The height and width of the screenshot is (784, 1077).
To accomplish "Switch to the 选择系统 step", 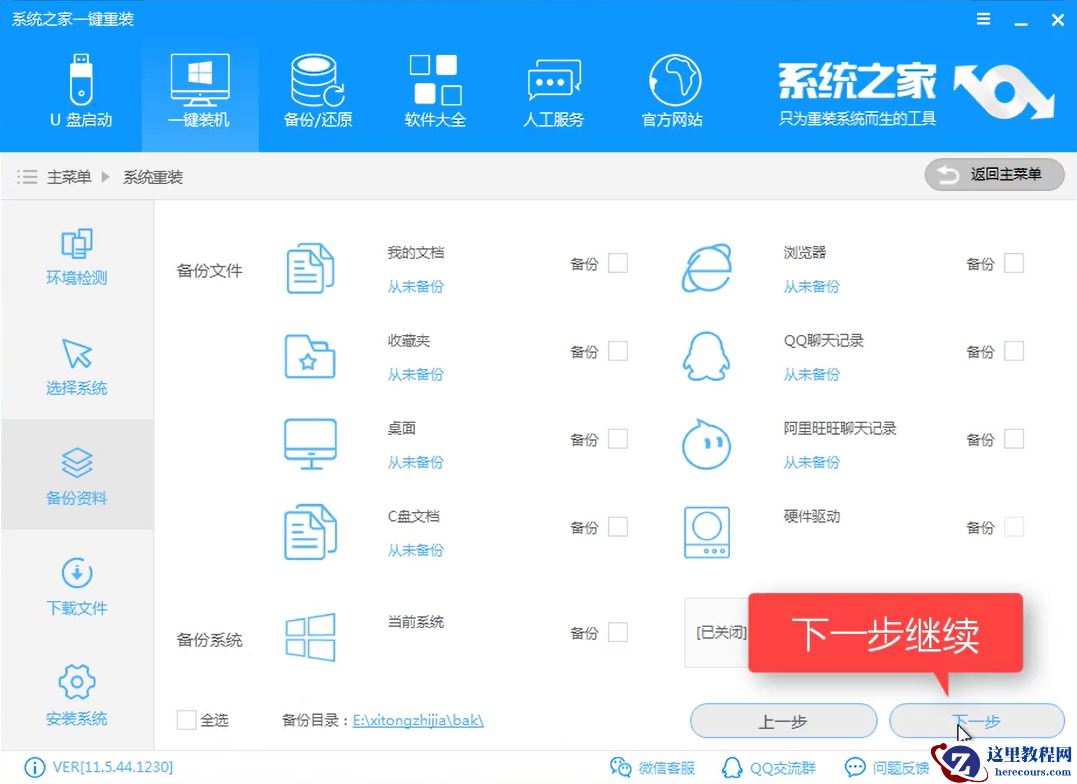I will click(x=77, y=368).
